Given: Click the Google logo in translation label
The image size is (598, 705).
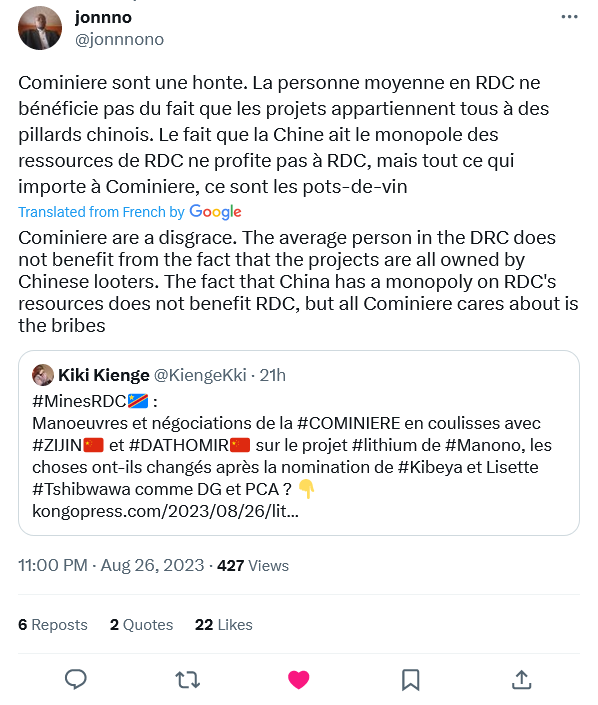Looking at the screenshot, I should (x=215, y=212).
